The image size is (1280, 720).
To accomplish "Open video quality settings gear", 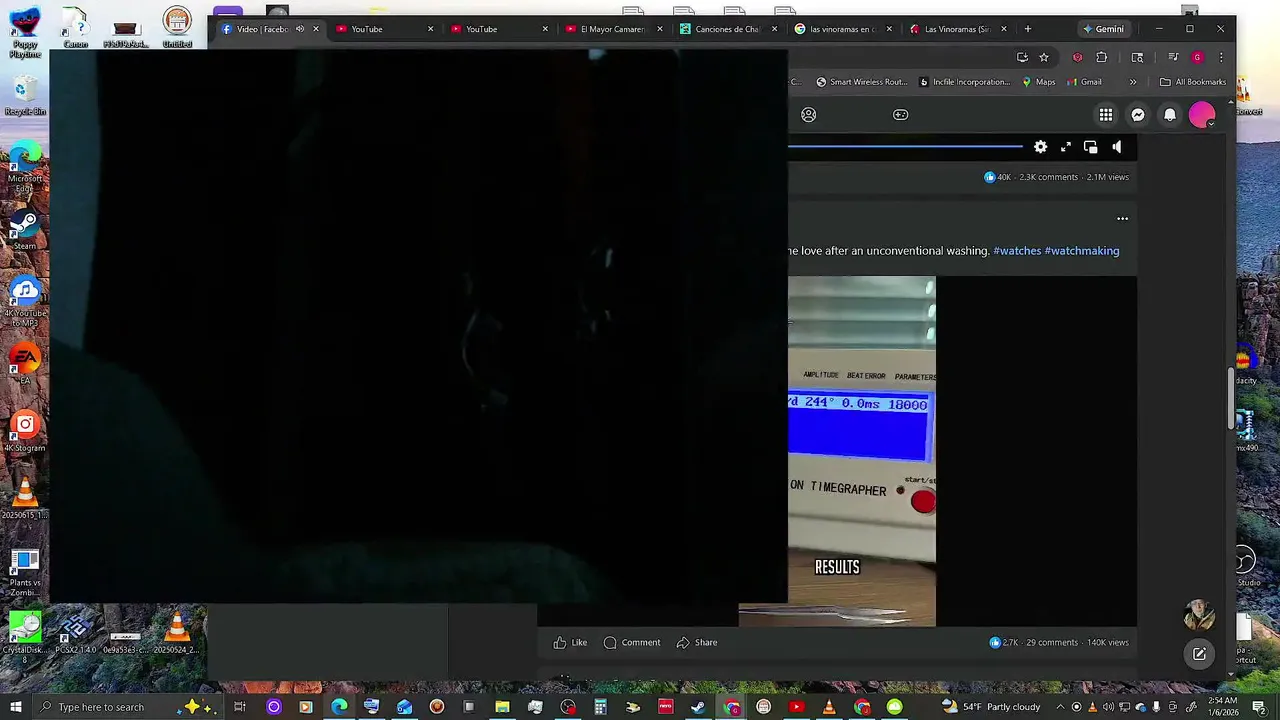I will pos(1040,147).
